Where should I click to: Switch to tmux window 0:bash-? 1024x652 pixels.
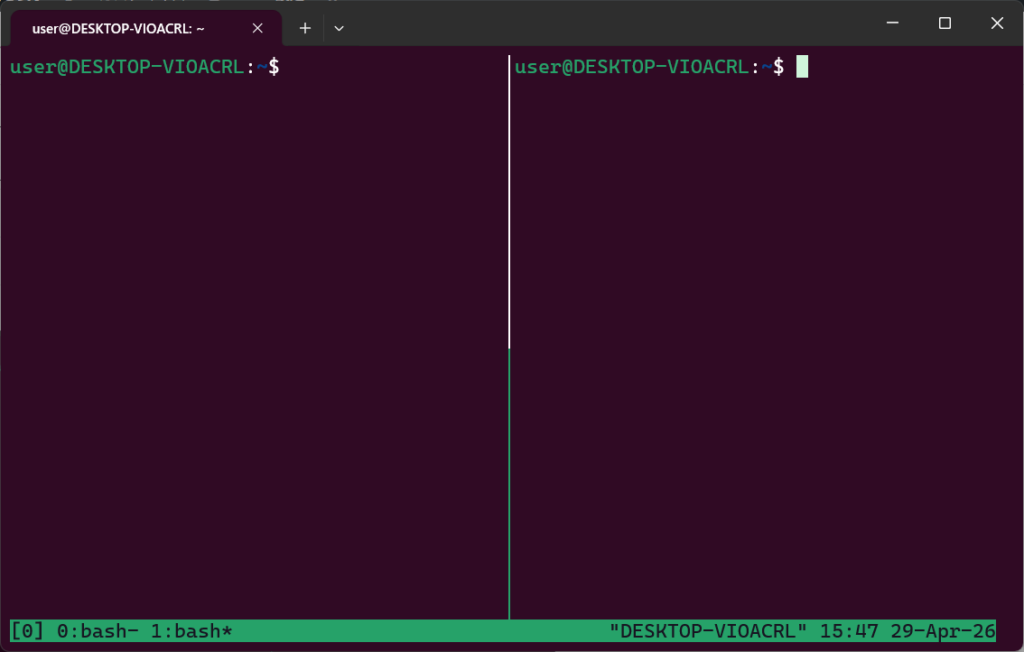pyautogui.click(x=89, y=631)
